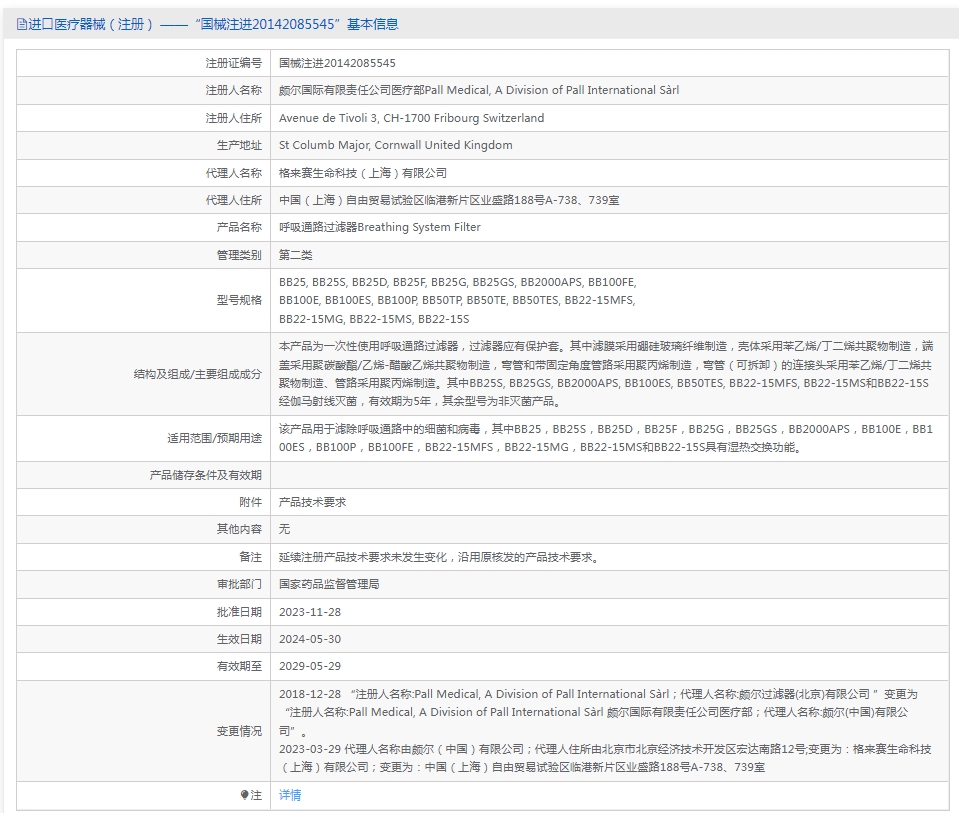Click the 生产地址 row label

click(x=239, y=145)
